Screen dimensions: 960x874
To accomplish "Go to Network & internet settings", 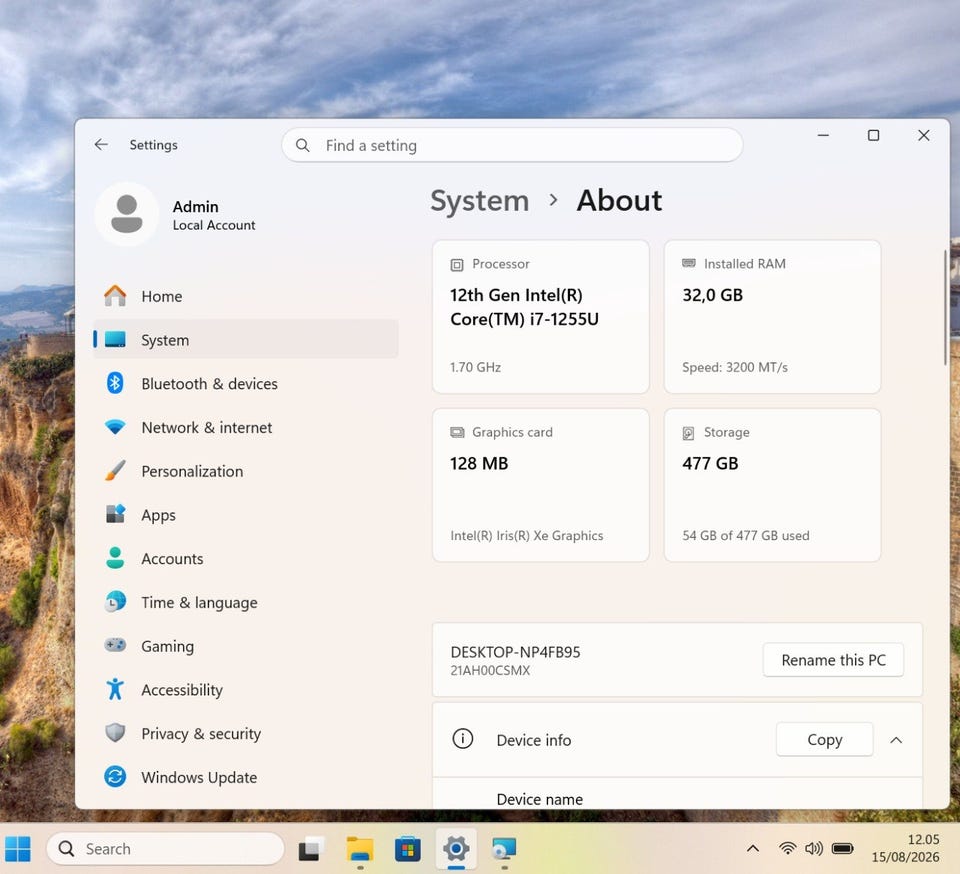I will pyautogui.click(x=246, y=427).
